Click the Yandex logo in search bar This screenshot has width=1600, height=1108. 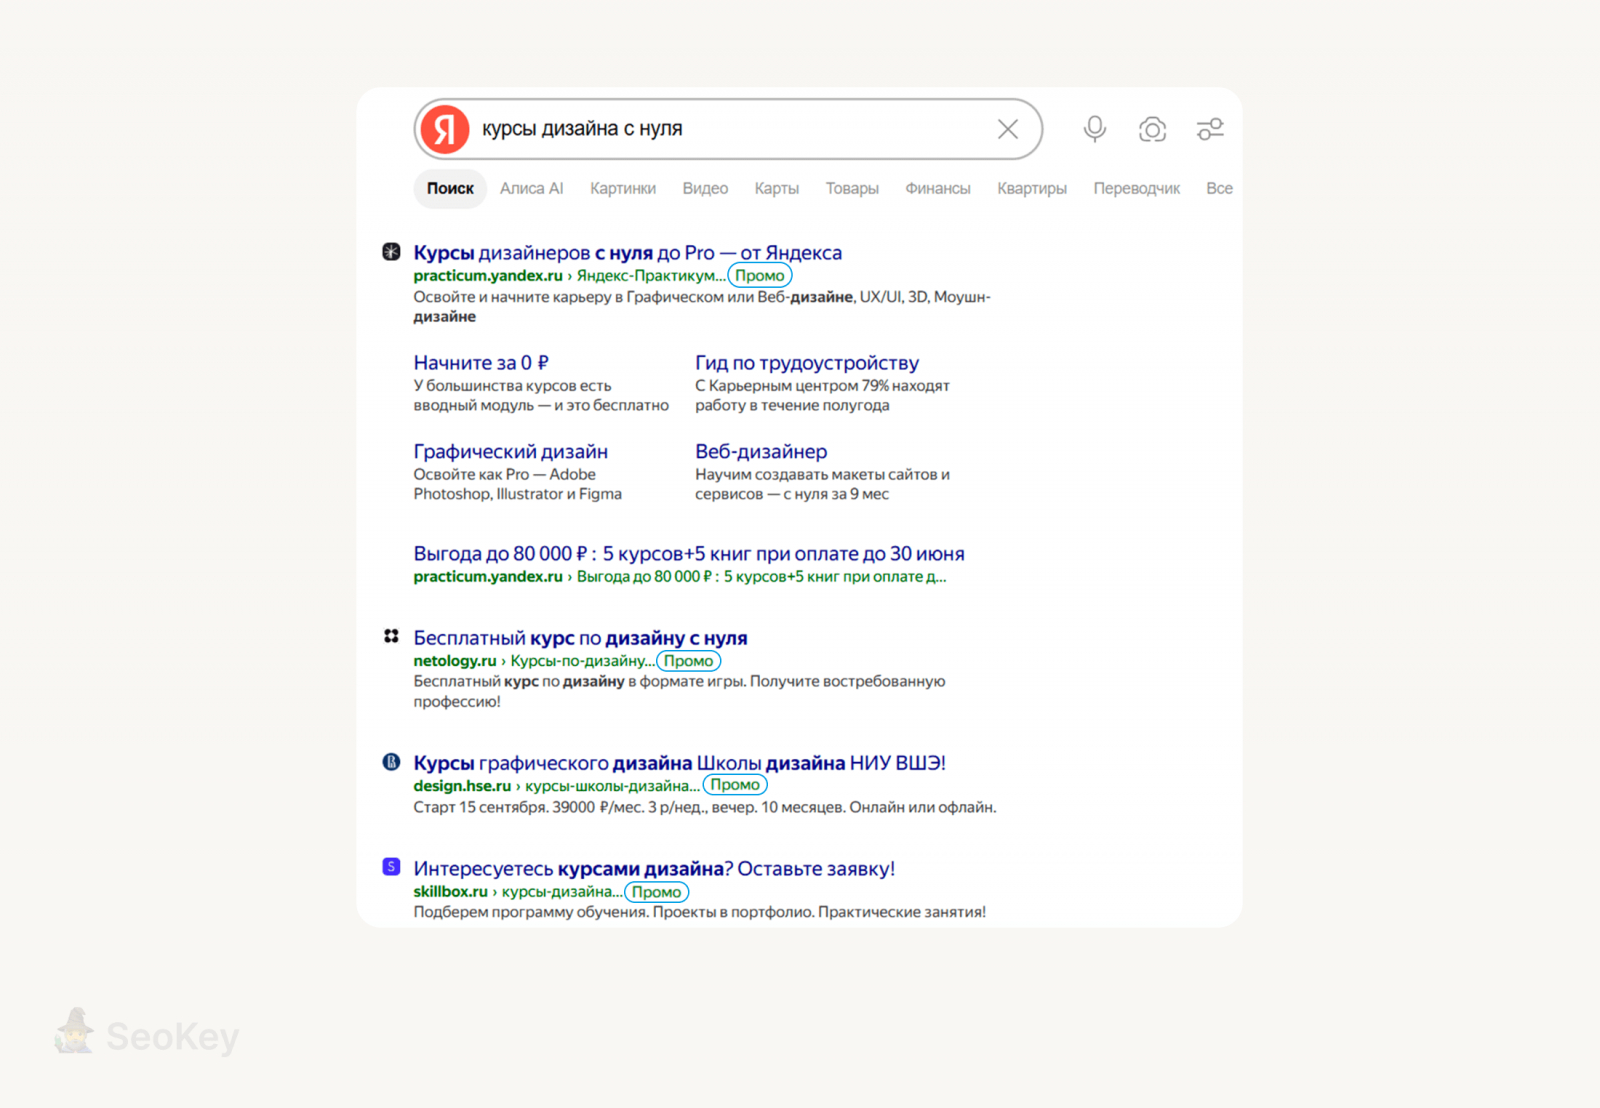point(445,129)
